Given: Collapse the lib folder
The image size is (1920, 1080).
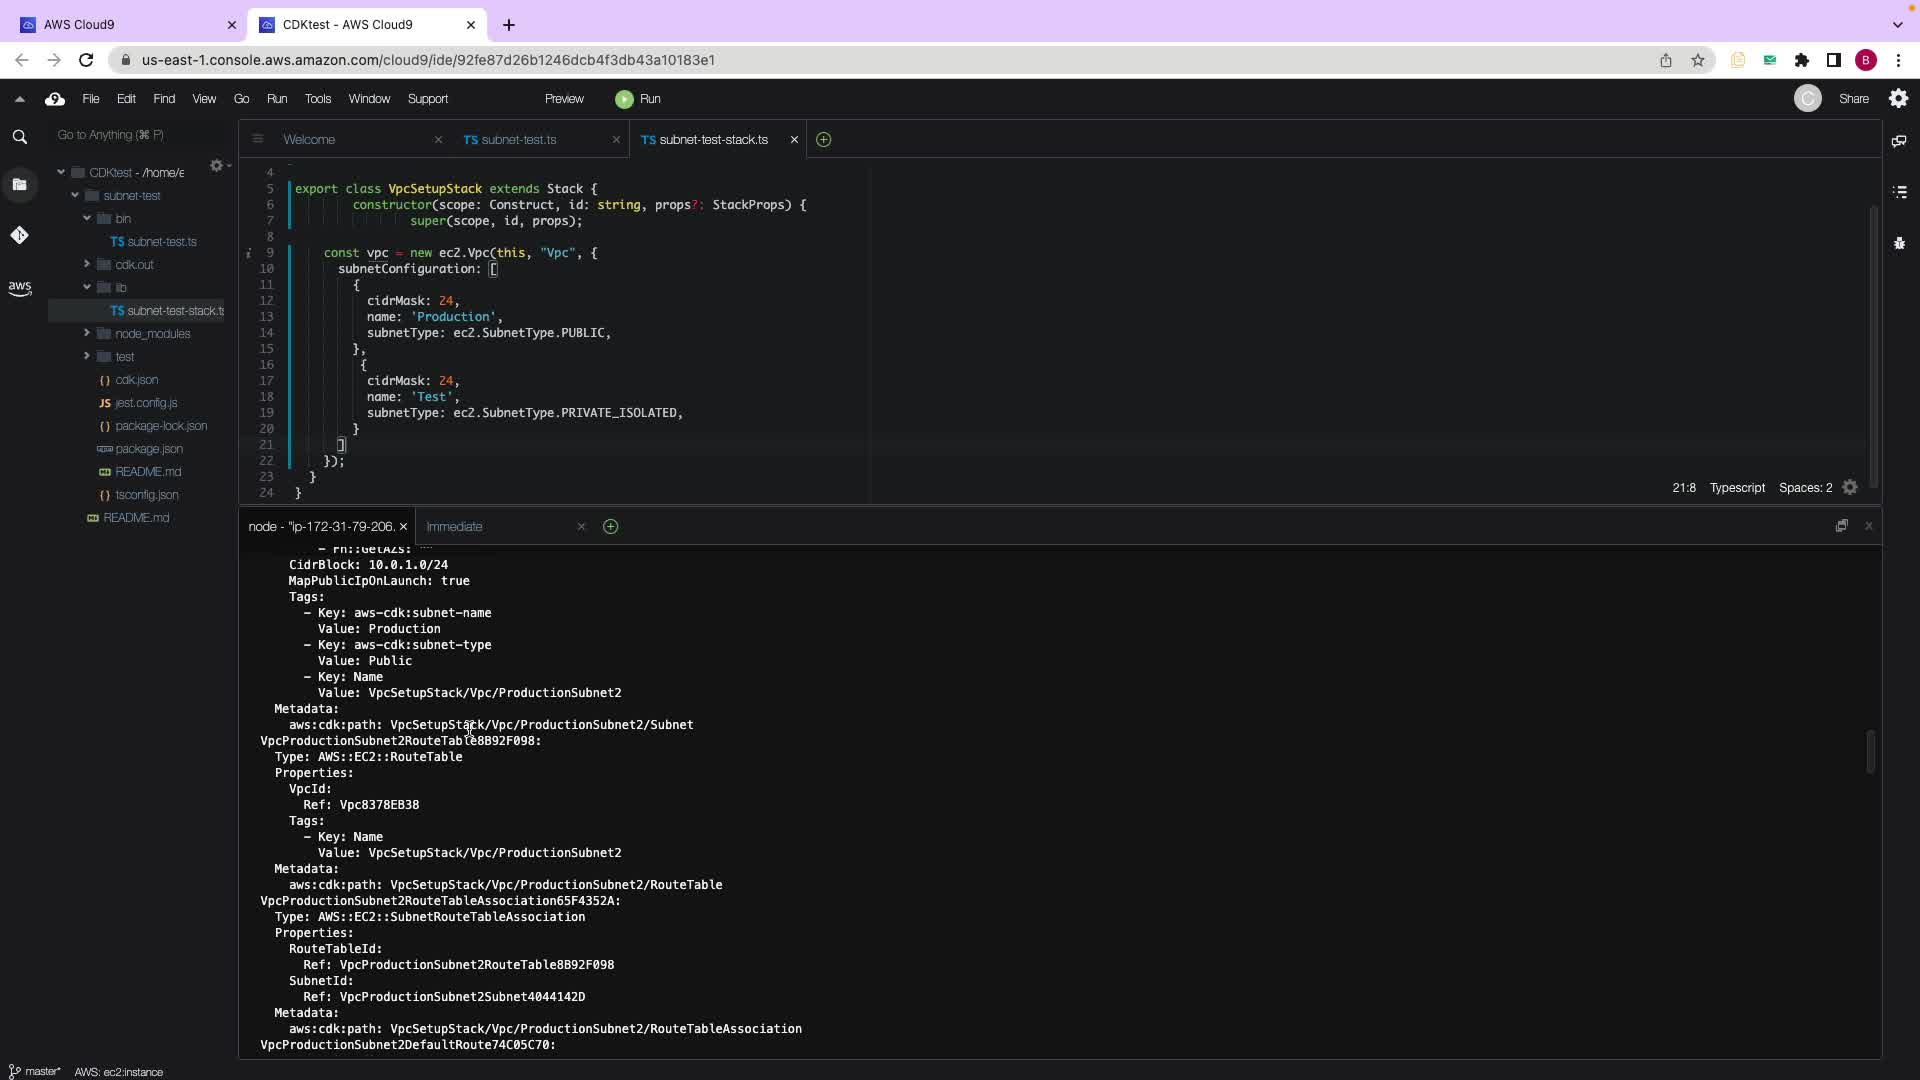Looking at the screenshot, I should [x=87, y=287].
